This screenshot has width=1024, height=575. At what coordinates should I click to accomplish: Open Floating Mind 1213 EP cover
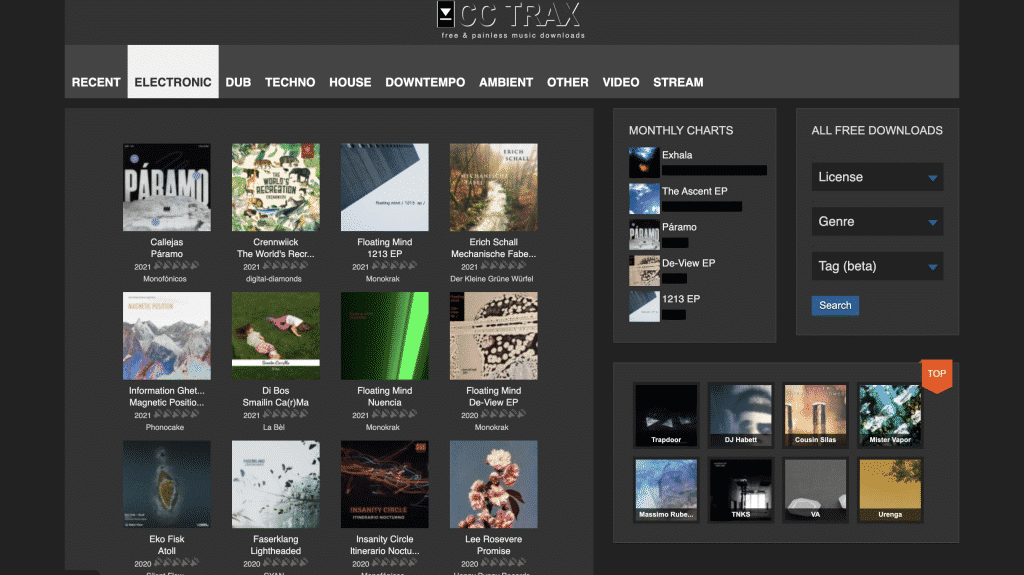(385, 187)
